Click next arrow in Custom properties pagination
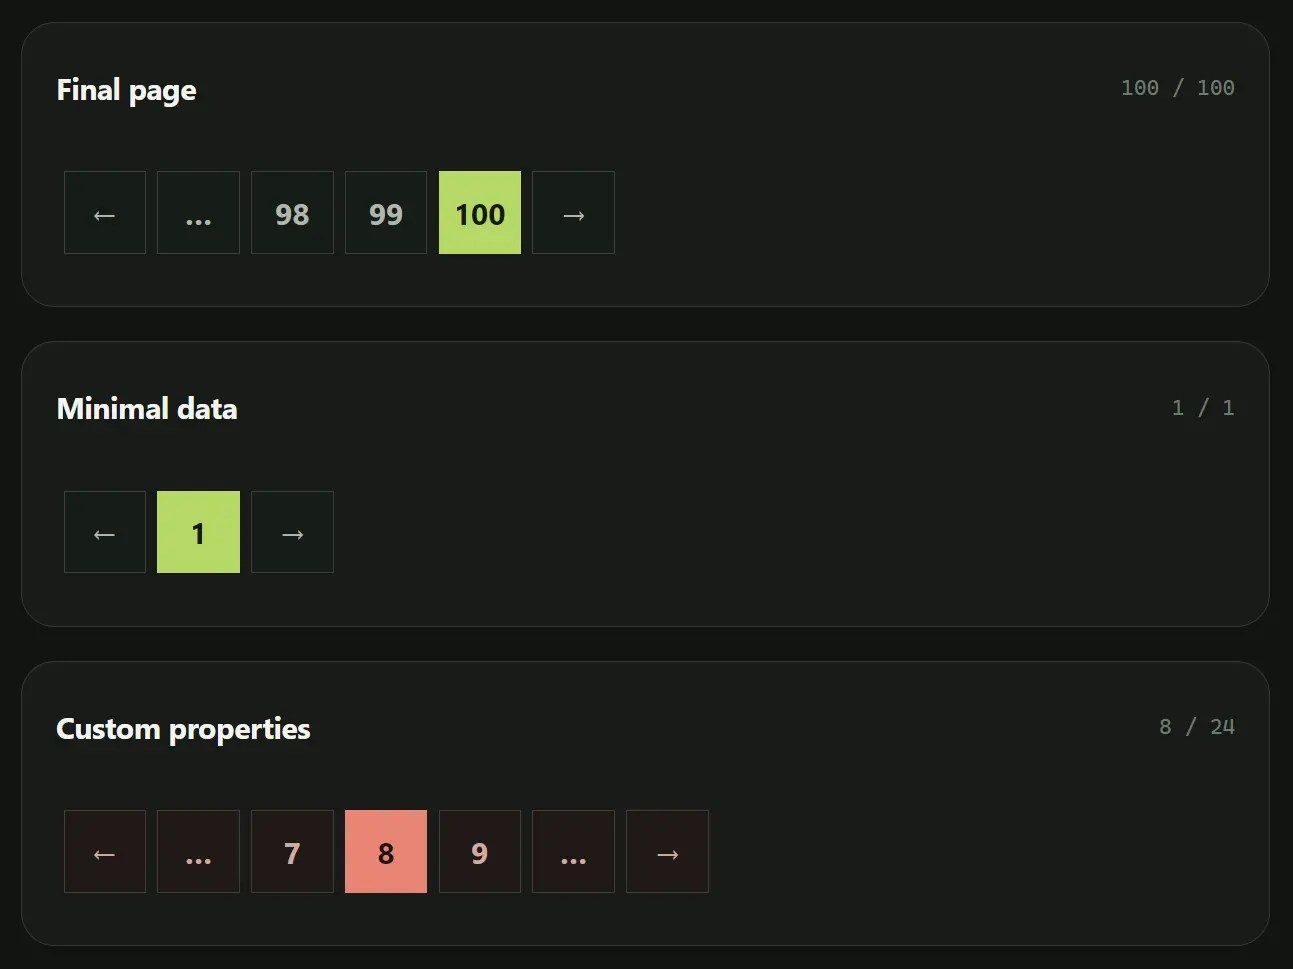Screen dimensions: 1293x969 (x=667, y=851)
